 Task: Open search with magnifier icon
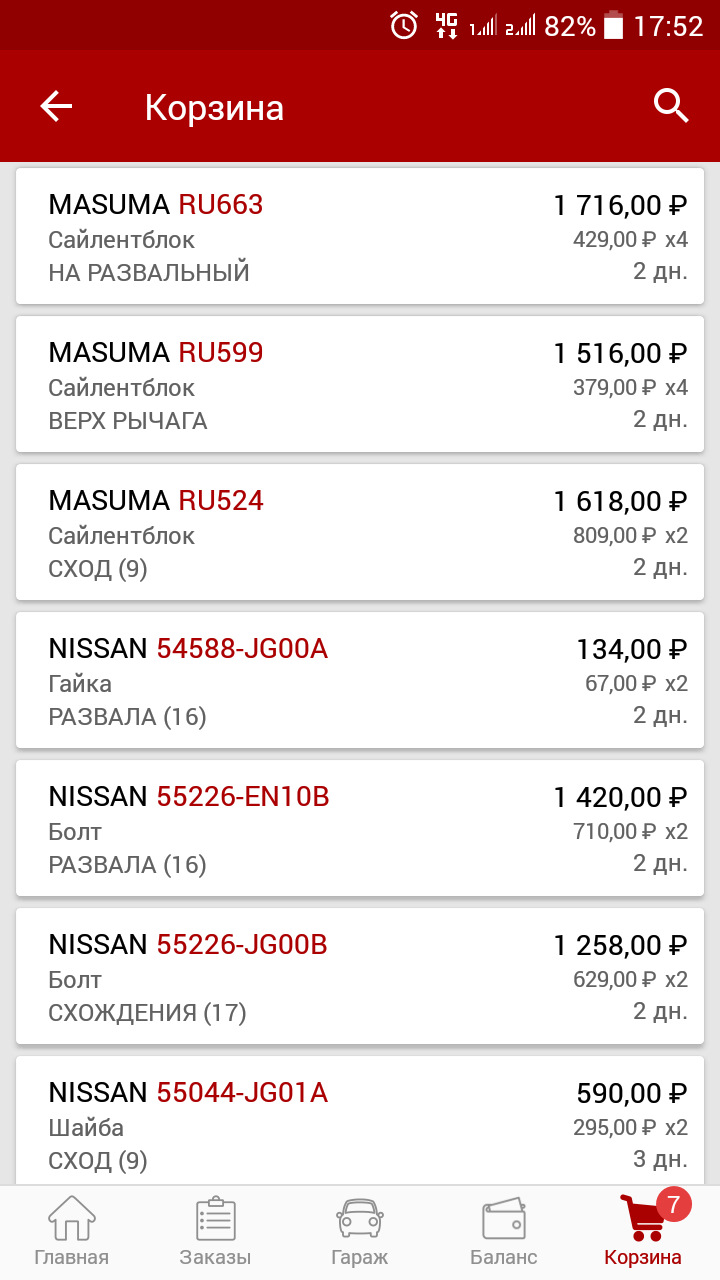point(671,105)
